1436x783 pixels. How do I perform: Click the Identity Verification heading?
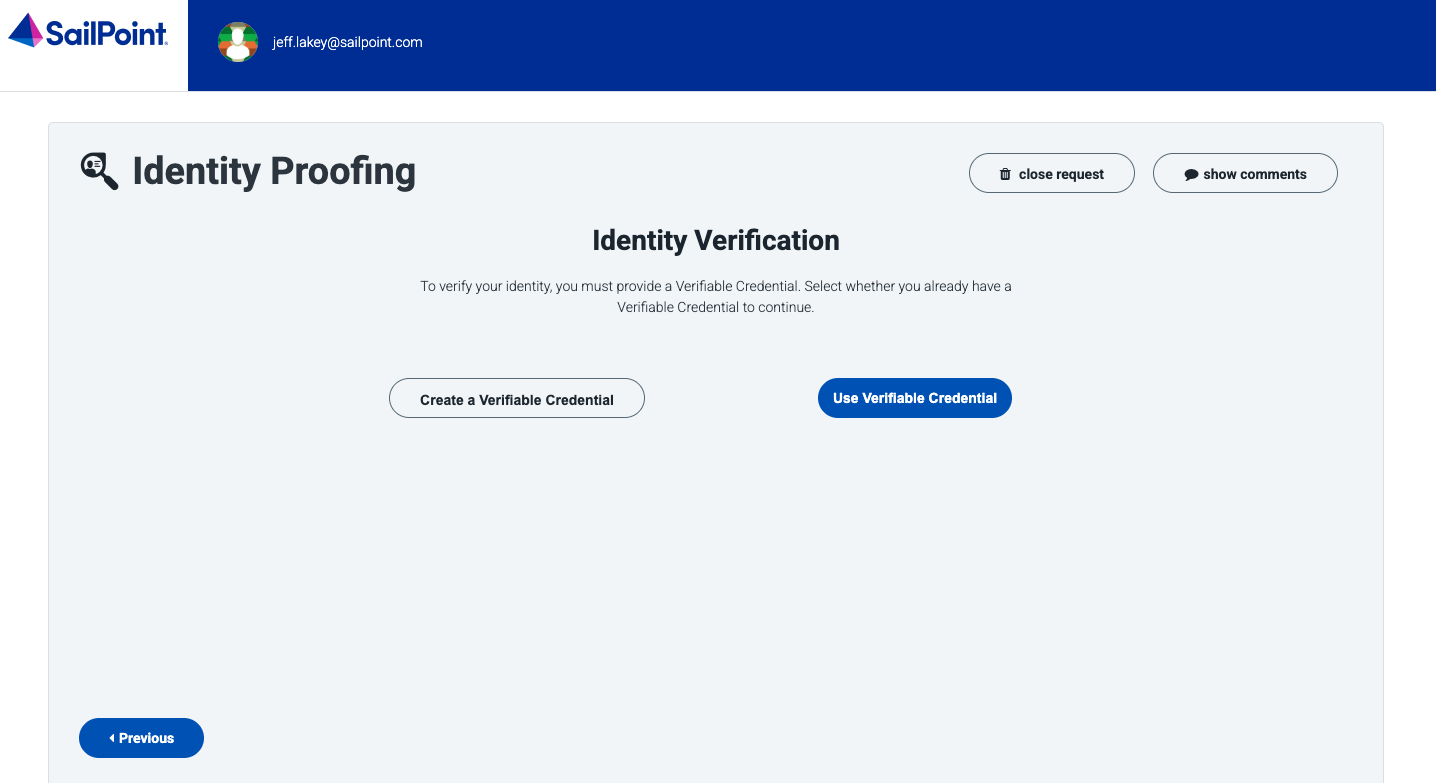[716, 240]
